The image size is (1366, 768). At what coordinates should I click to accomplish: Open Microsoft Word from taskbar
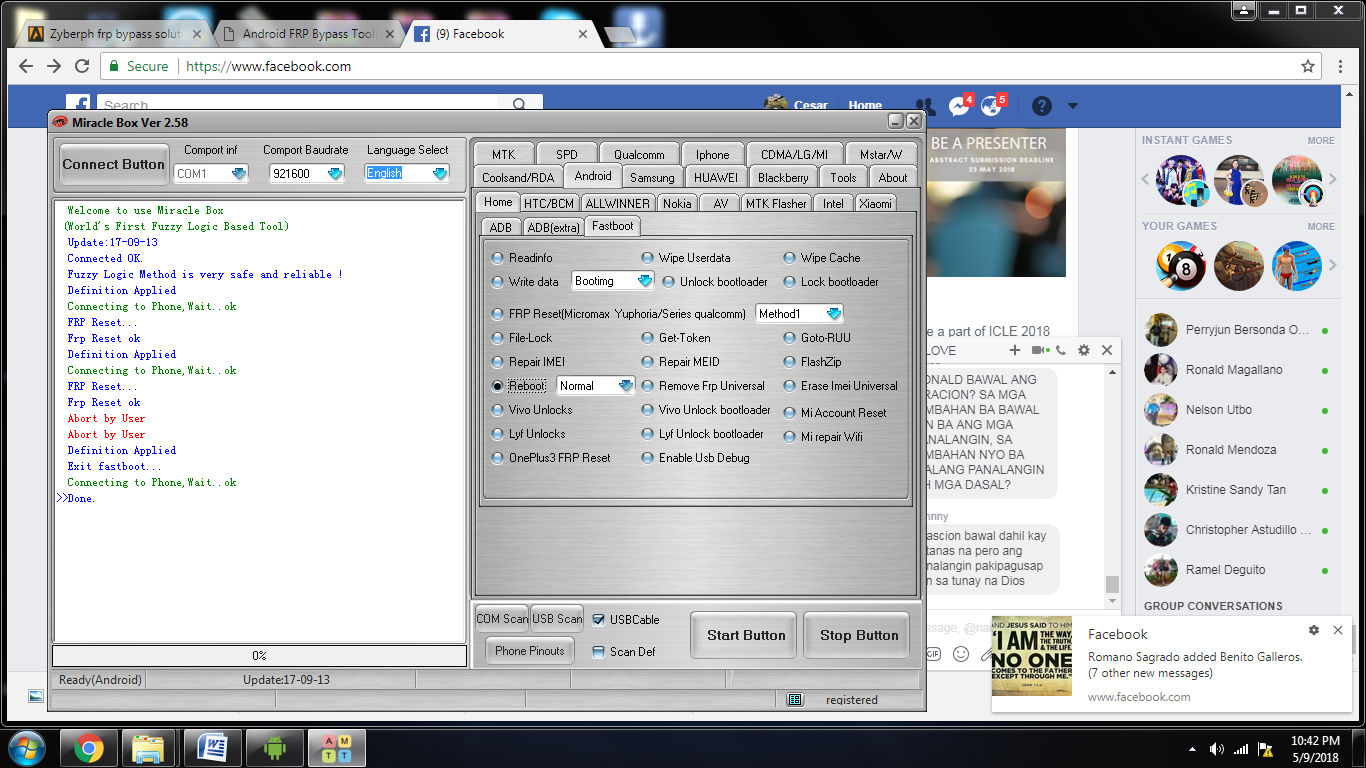[x=213, y=748]
